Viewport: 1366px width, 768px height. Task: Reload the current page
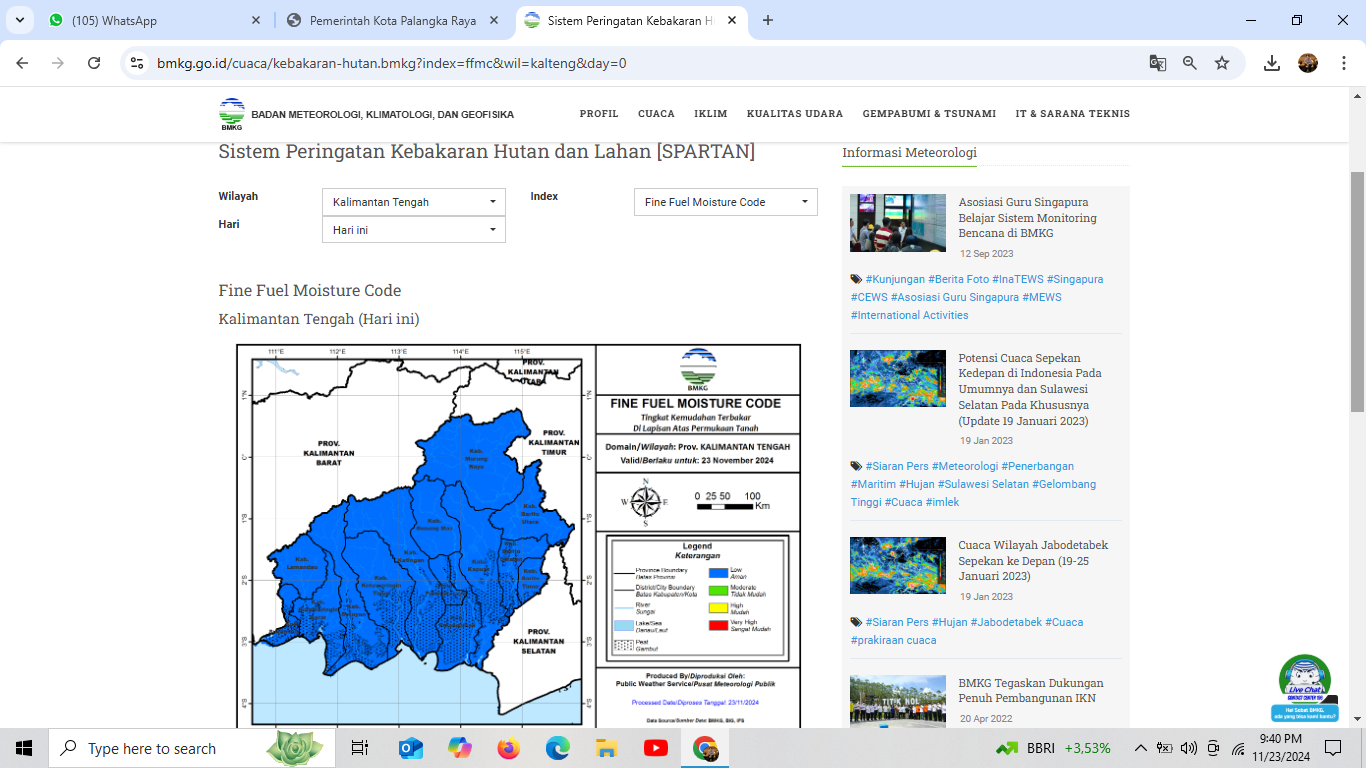pos(94,62)
